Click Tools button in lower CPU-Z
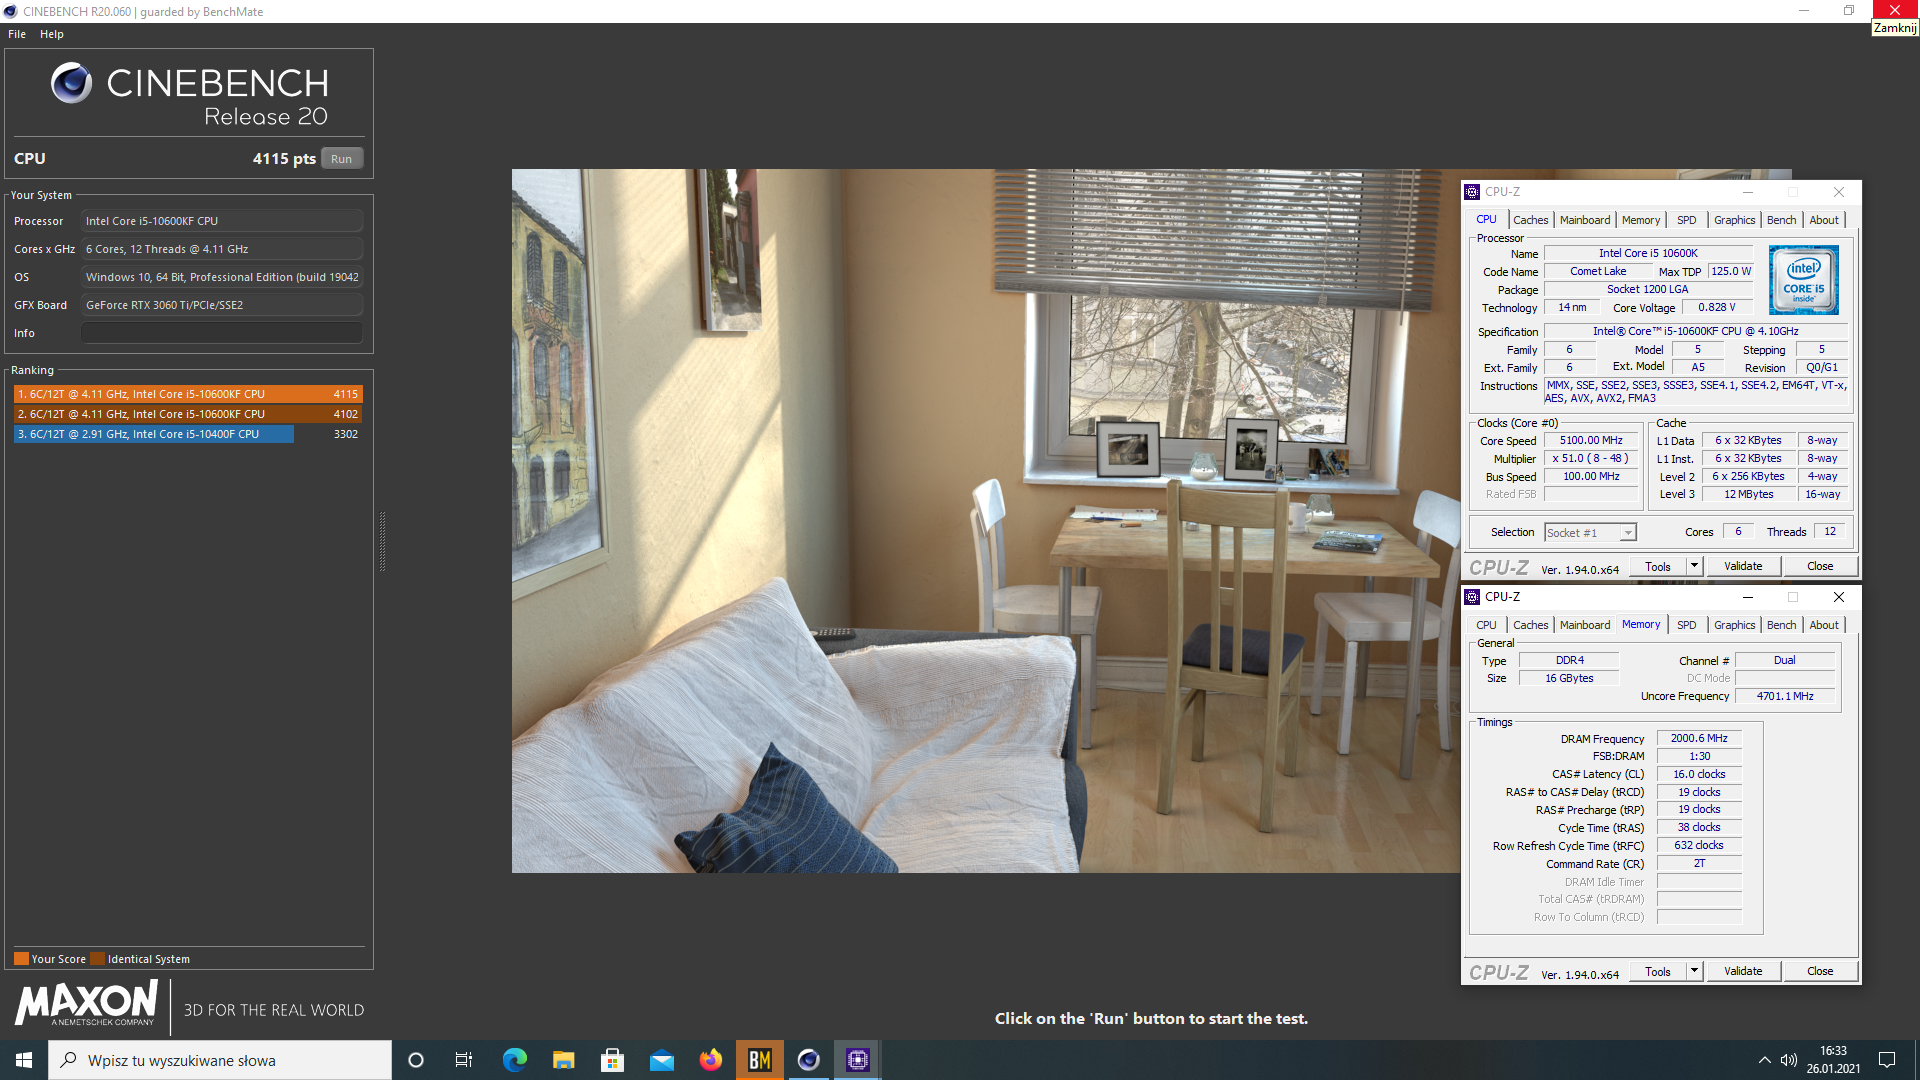 (x=1658, y=972)
